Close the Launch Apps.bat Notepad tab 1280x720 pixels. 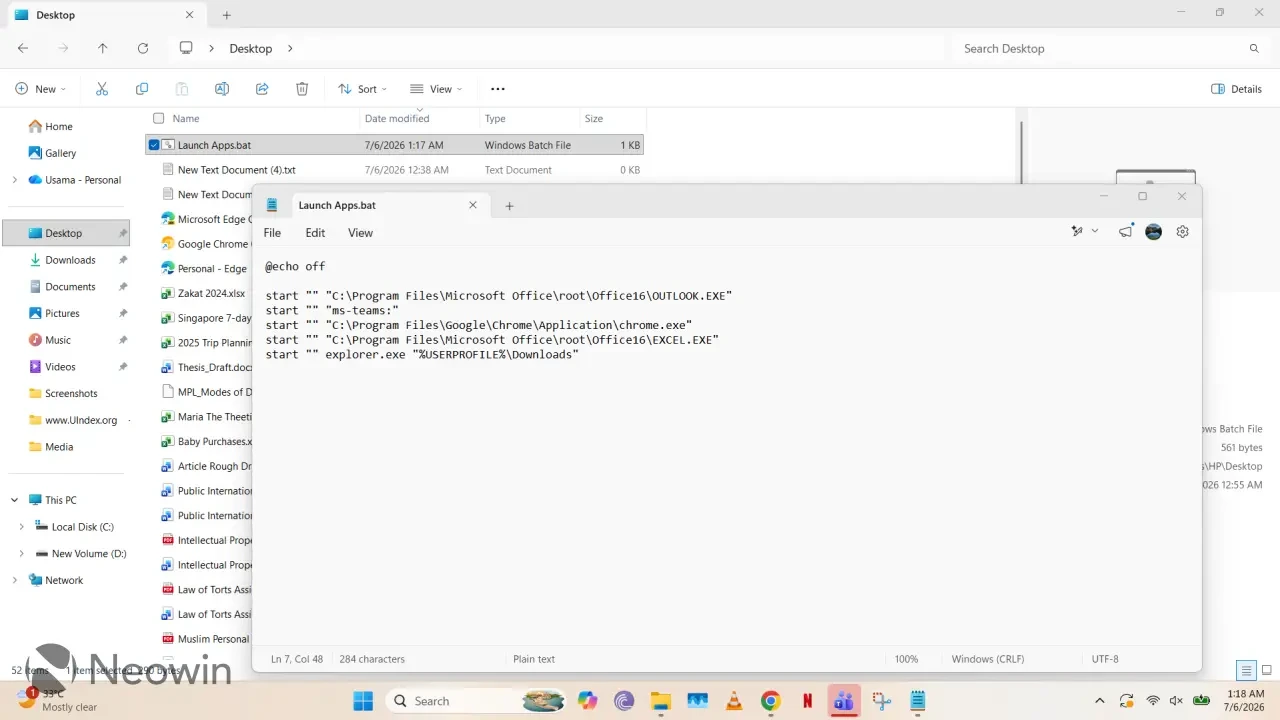473,205
